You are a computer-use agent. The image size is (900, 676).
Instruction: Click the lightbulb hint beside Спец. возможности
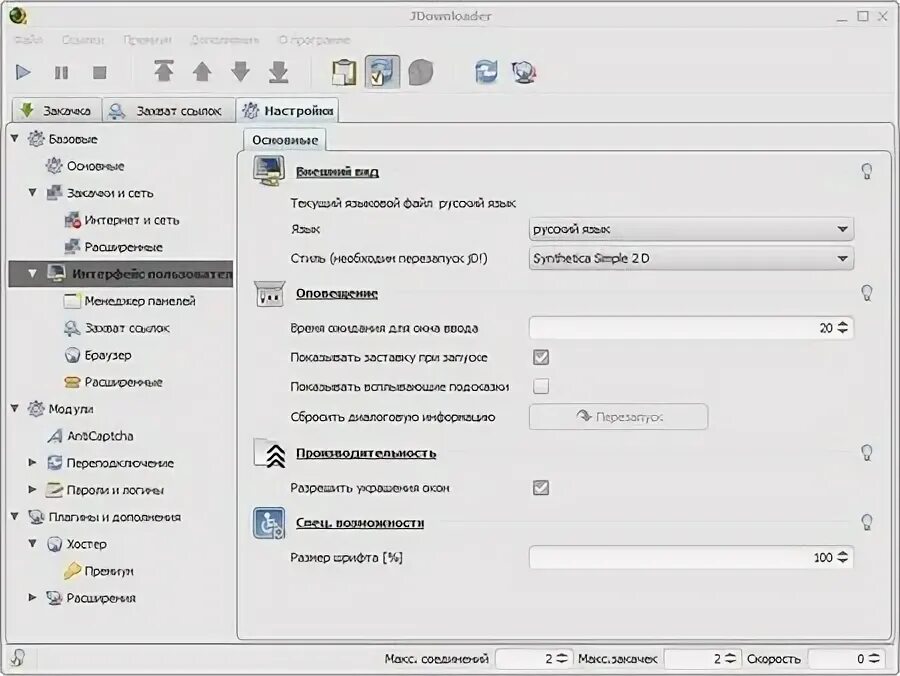tap(867, 522)
